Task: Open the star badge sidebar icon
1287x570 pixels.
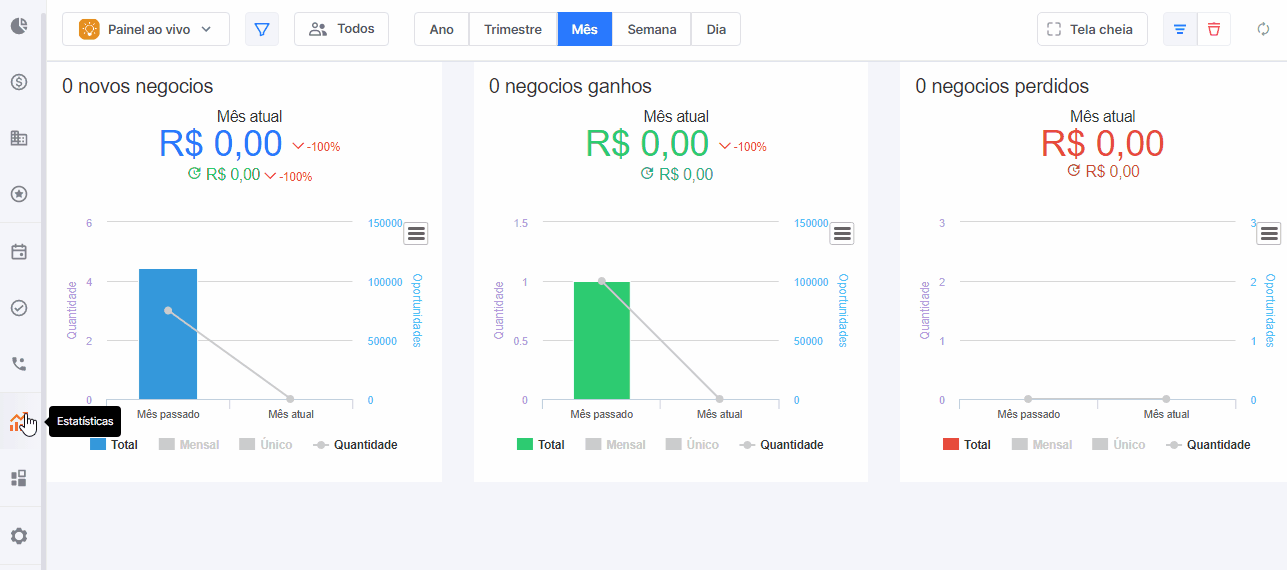Action: (x=18, y=194)
